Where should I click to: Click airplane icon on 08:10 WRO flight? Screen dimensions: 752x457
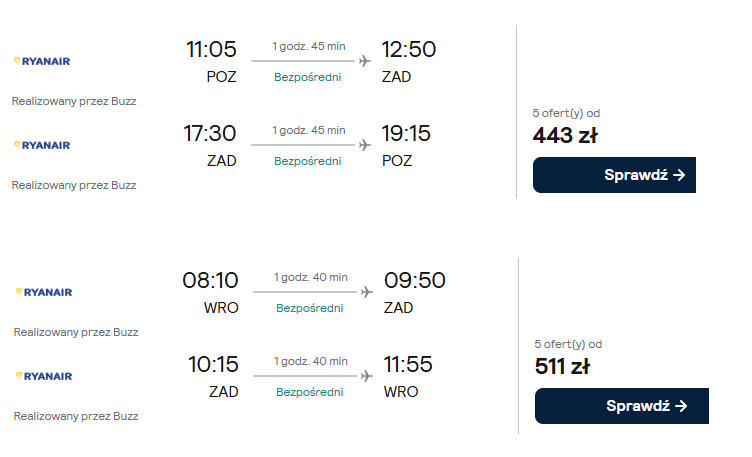[366, 292]
